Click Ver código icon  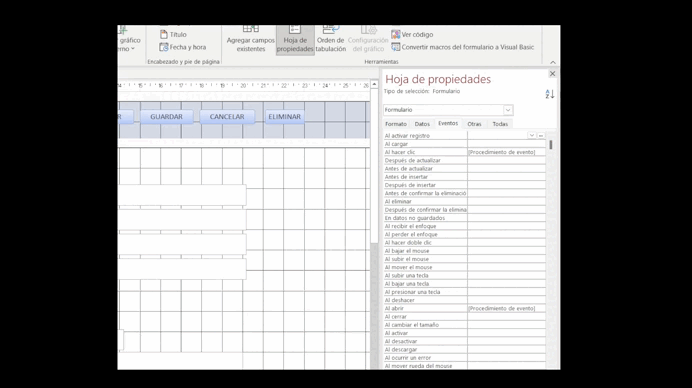coord(395,34)
